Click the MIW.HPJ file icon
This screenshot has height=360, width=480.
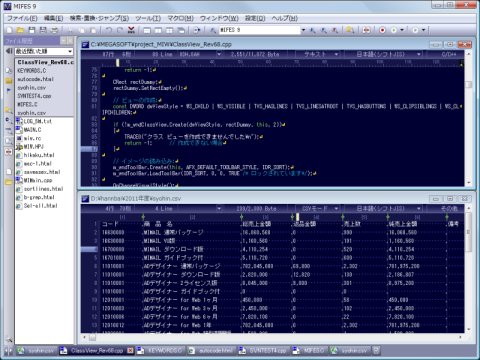click(19, 147)
